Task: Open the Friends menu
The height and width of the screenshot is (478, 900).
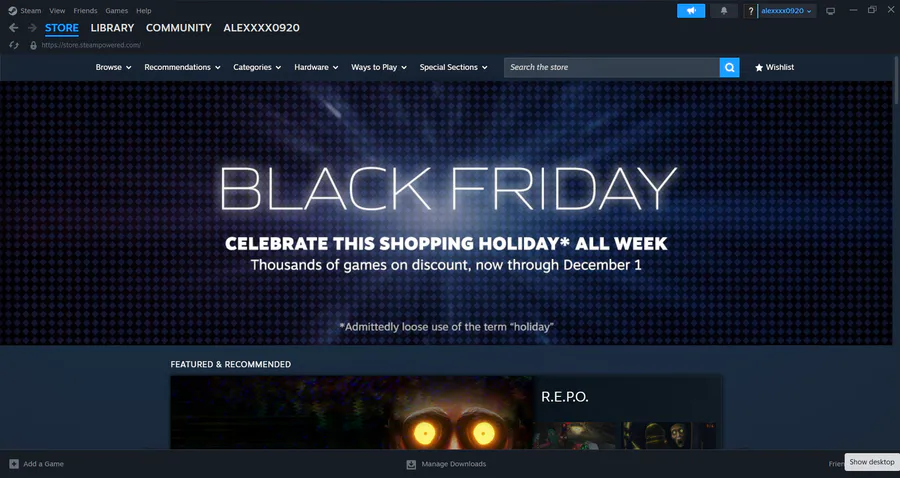Action: pos(85,11)
